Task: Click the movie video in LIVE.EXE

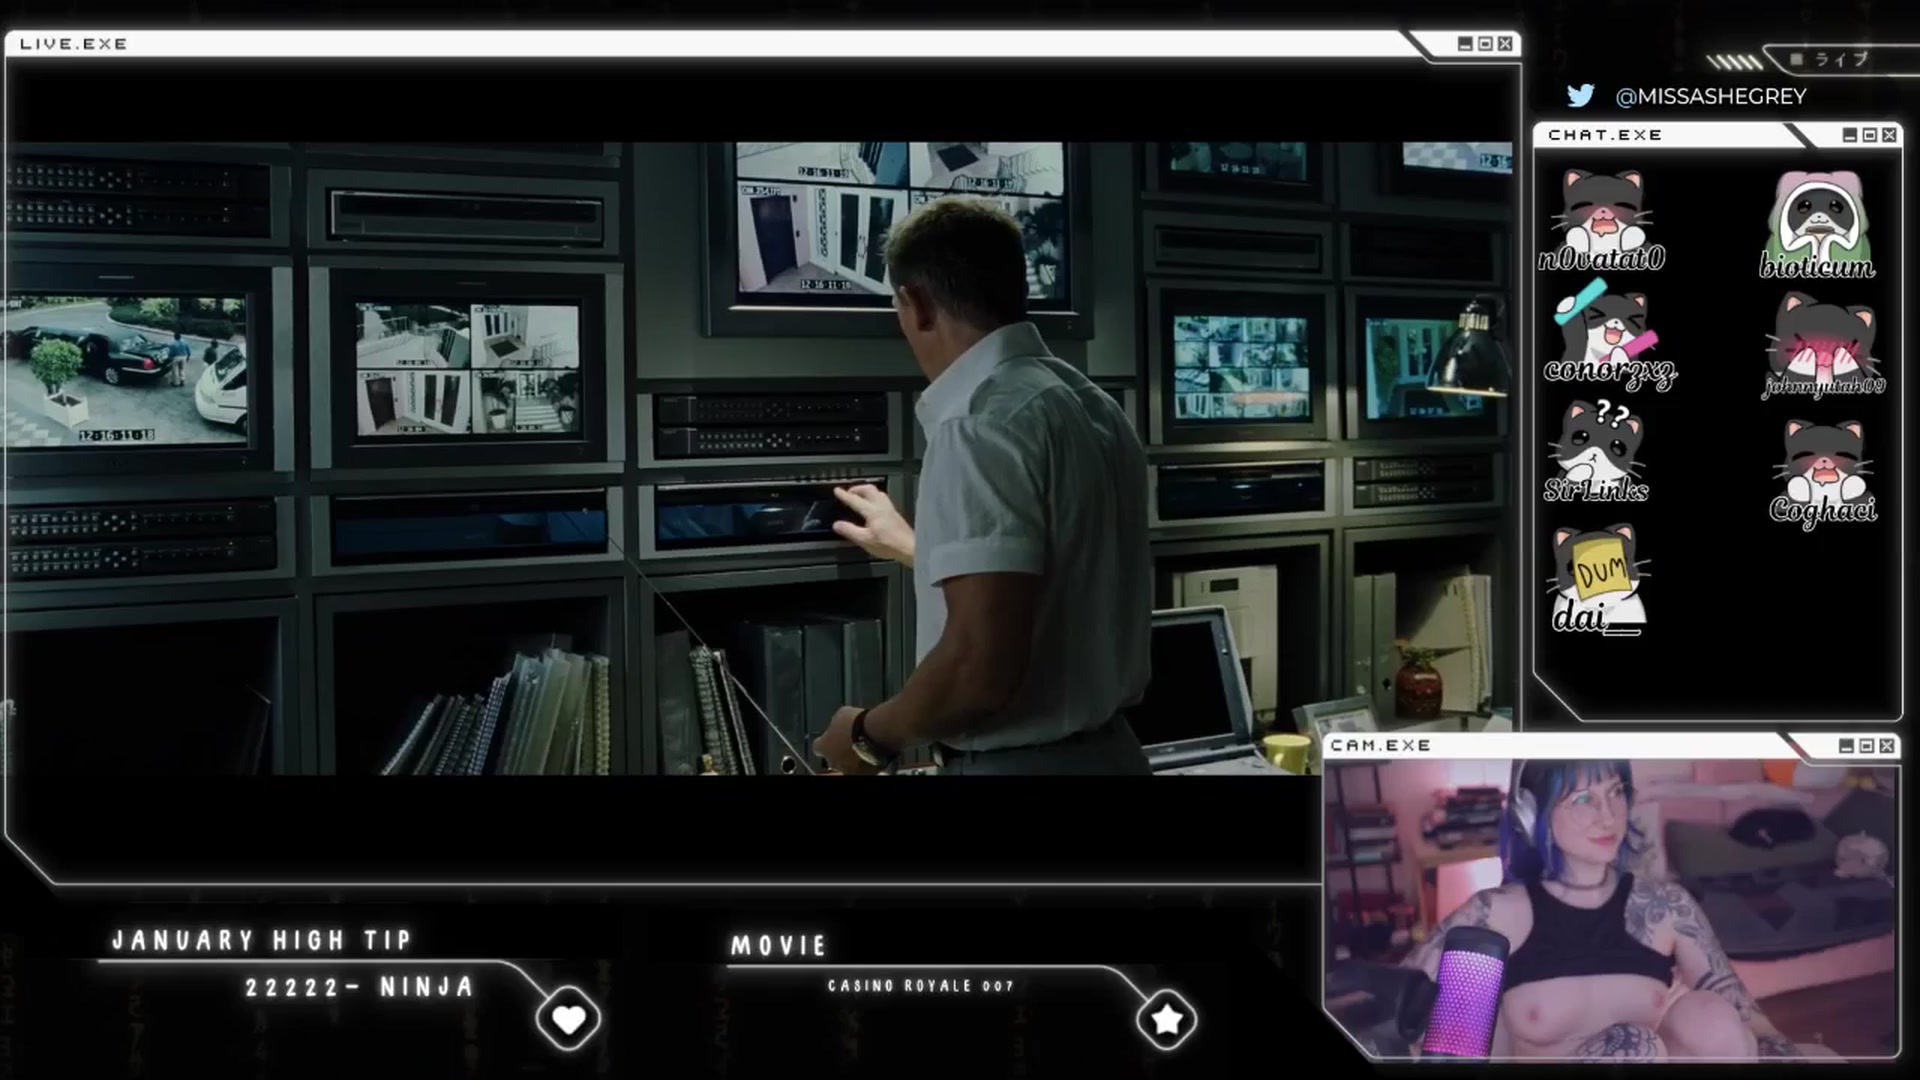Action: 760,458
